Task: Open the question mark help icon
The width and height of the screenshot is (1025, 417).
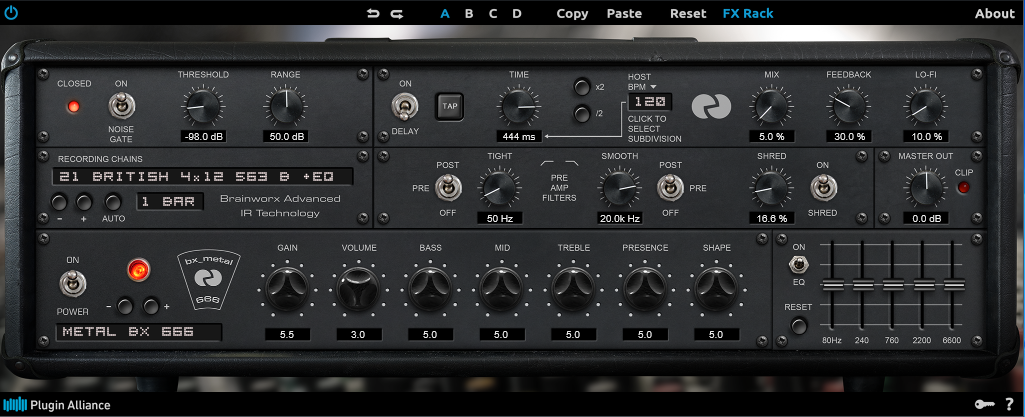Action: (1009, 404)
